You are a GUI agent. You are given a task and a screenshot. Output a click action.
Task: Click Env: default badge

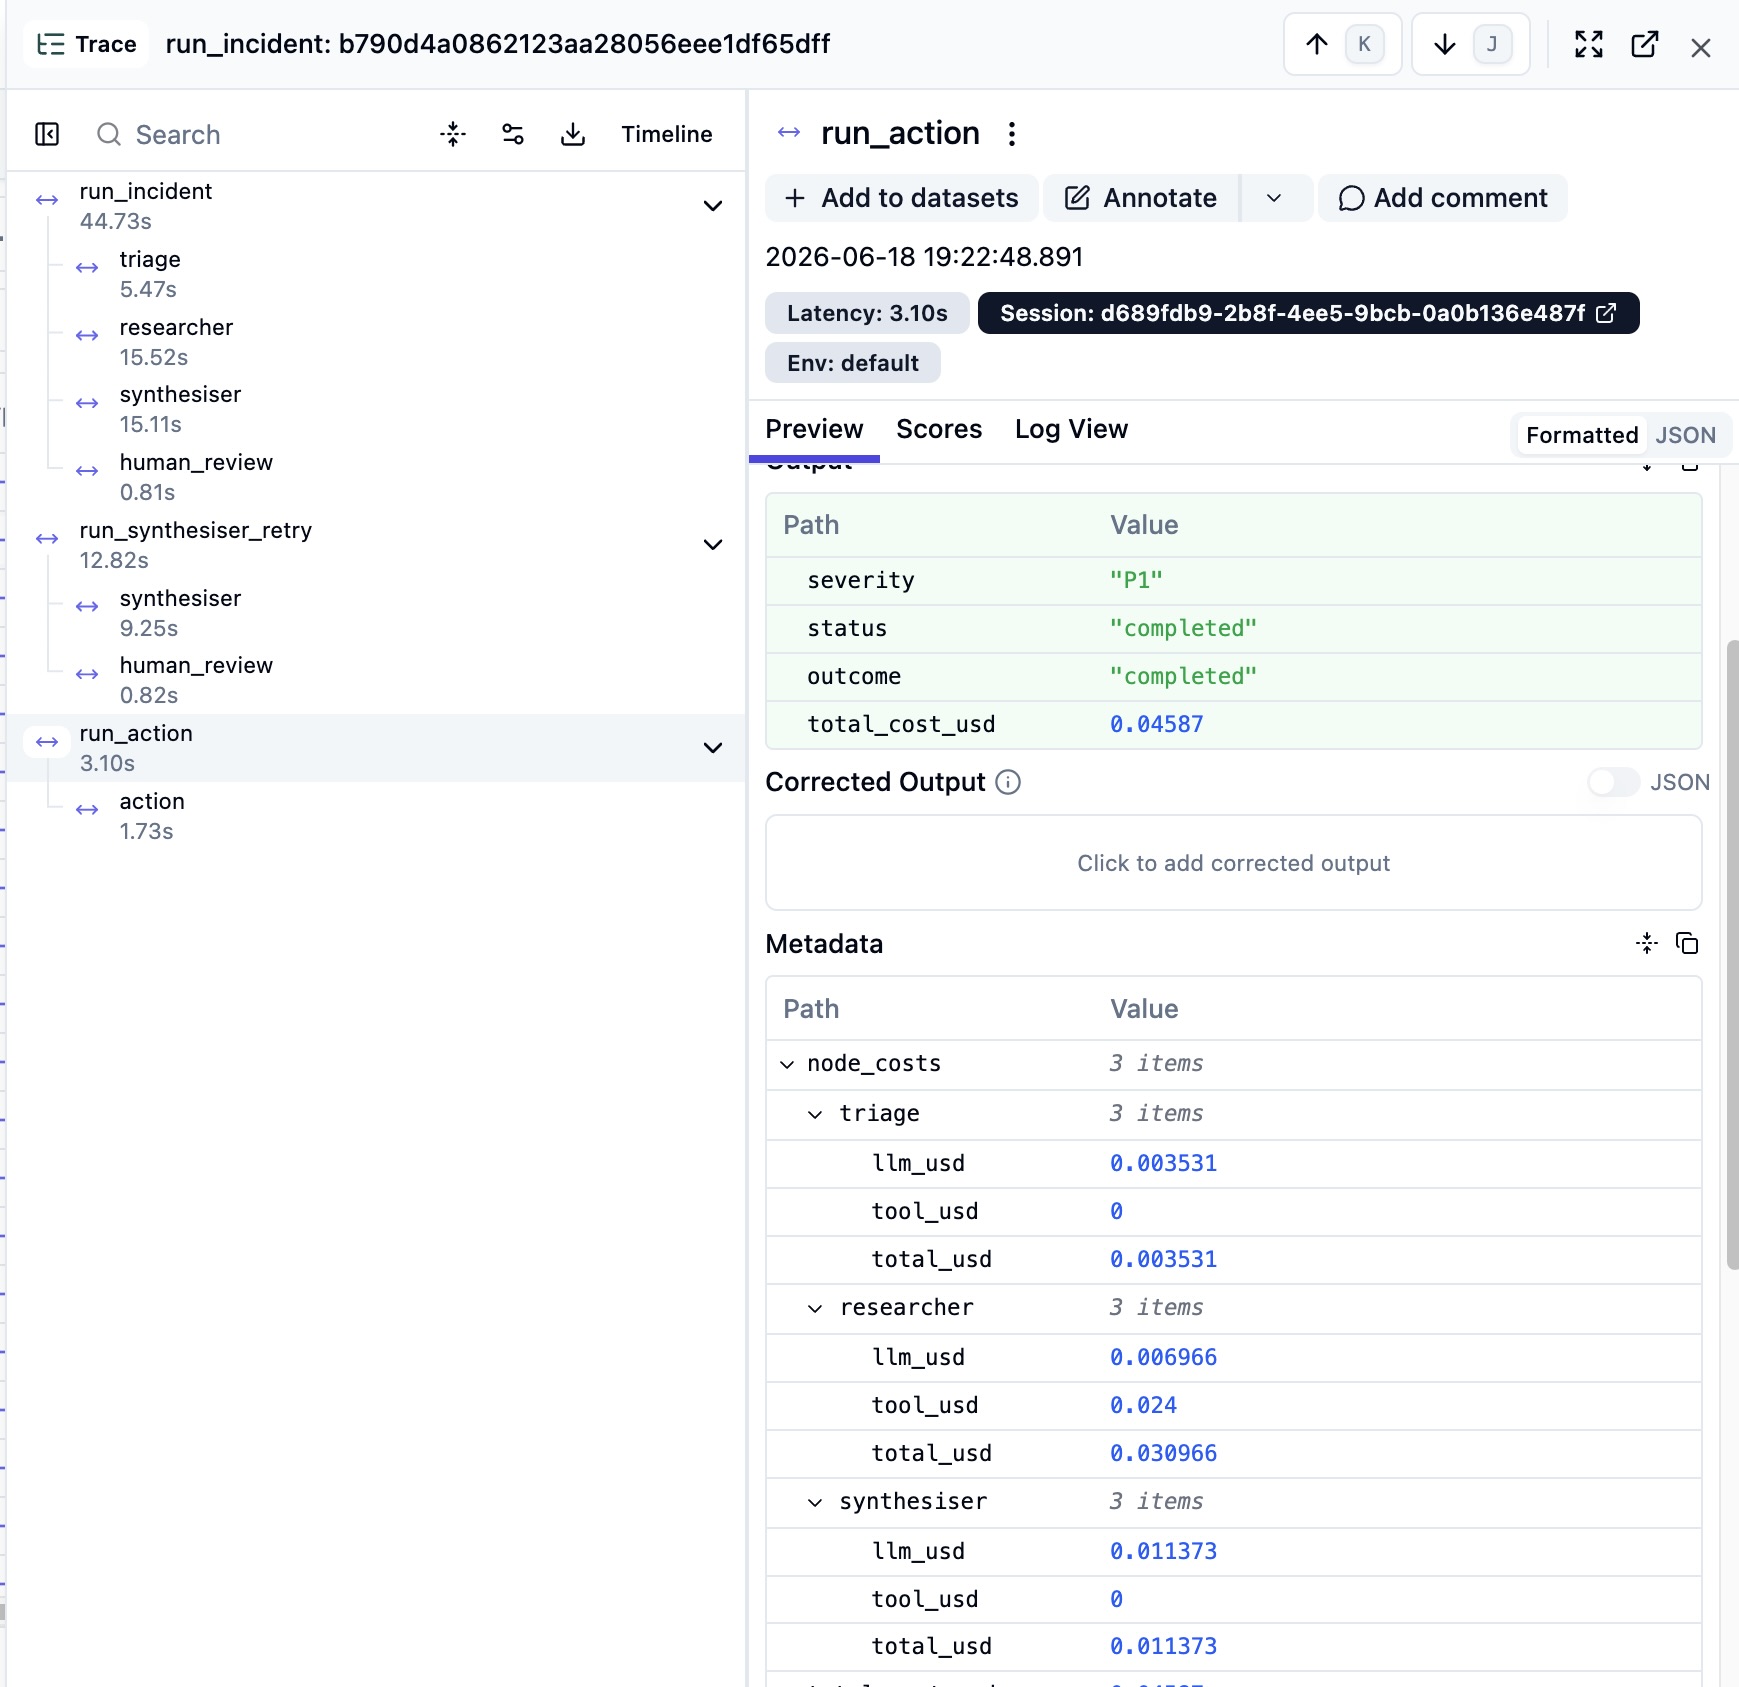852,363
